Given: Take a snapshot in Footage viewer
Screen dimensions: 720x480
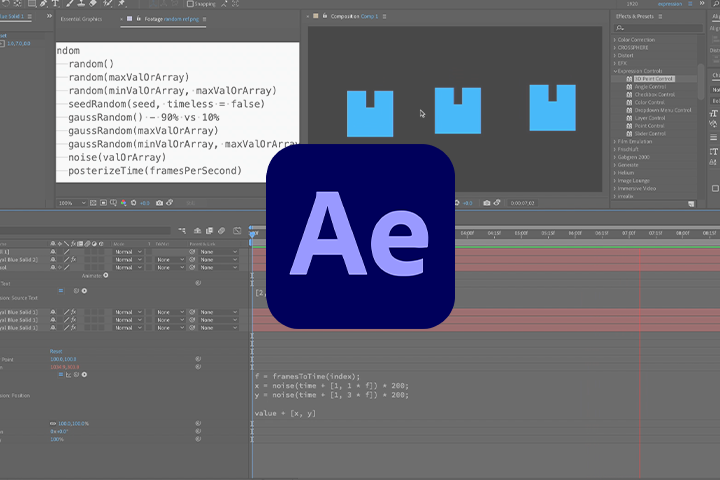Looking at the screenshot, I should click(159, 203).
